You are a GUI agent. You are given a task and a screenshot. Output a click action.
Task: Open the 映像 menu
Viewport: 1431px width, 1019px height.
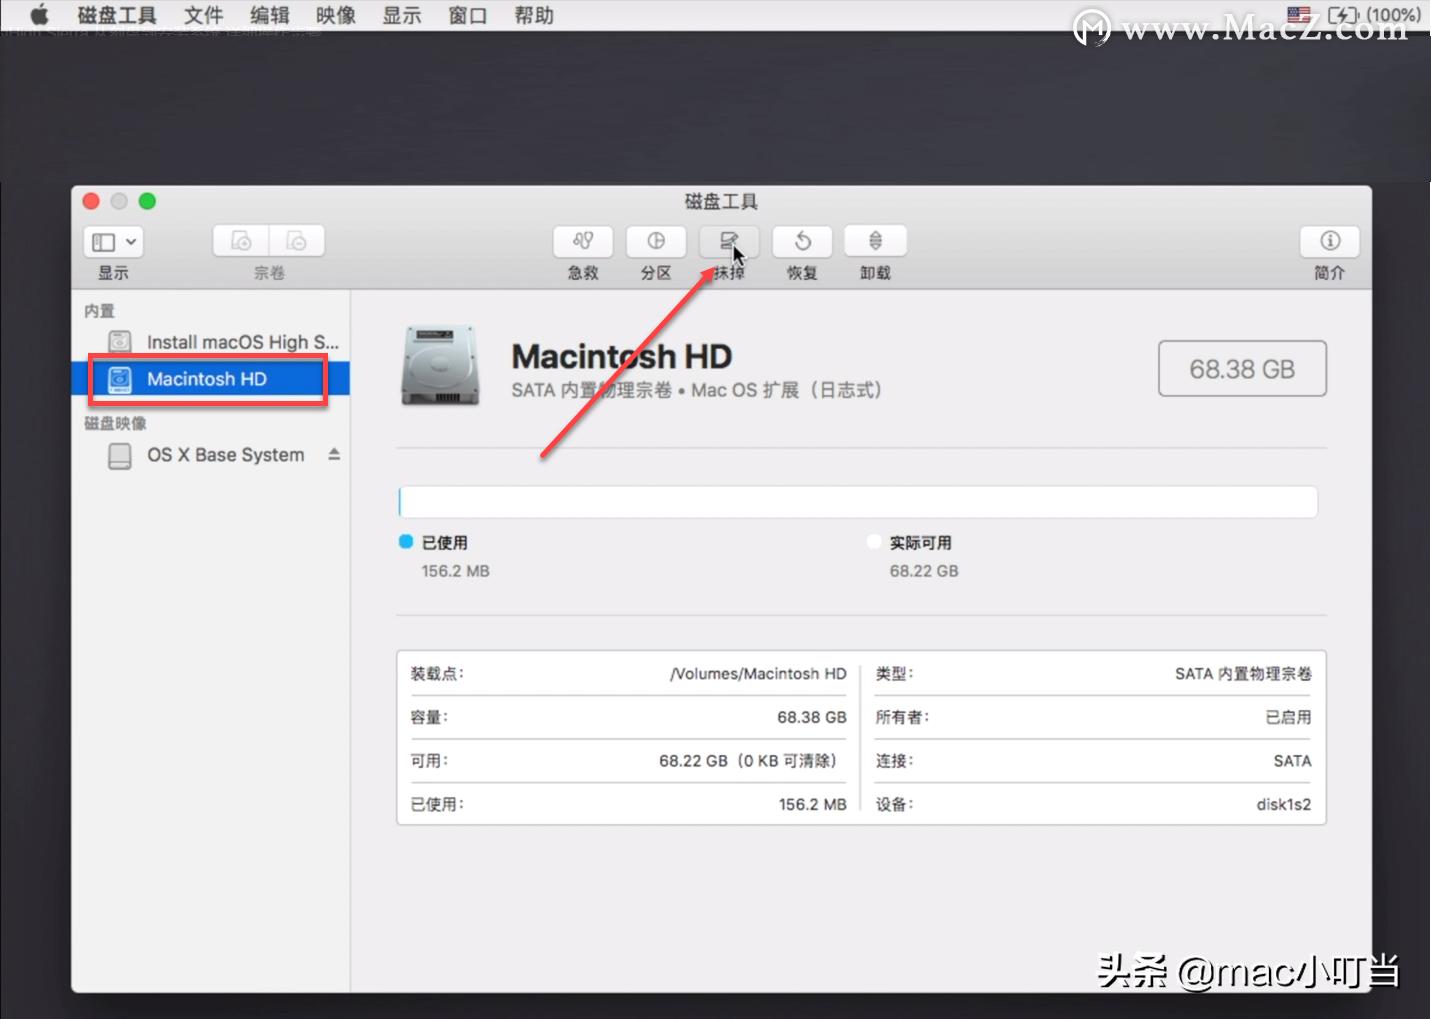(334, 14)
